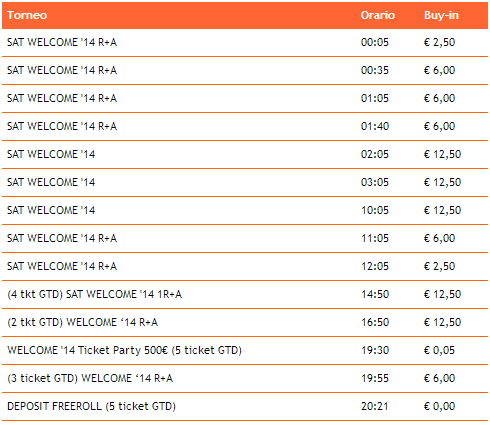The image size is (490, 425).
Task: Click the € 0,05 buy-in at 19:30
Action: 439,350
